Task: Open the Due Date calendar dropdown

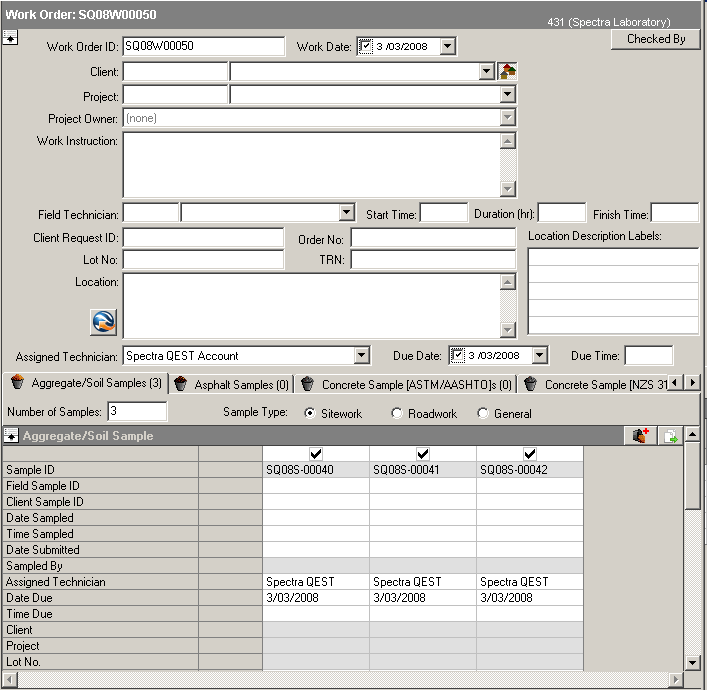Action: pyautogui.click(x=540, y=355)
